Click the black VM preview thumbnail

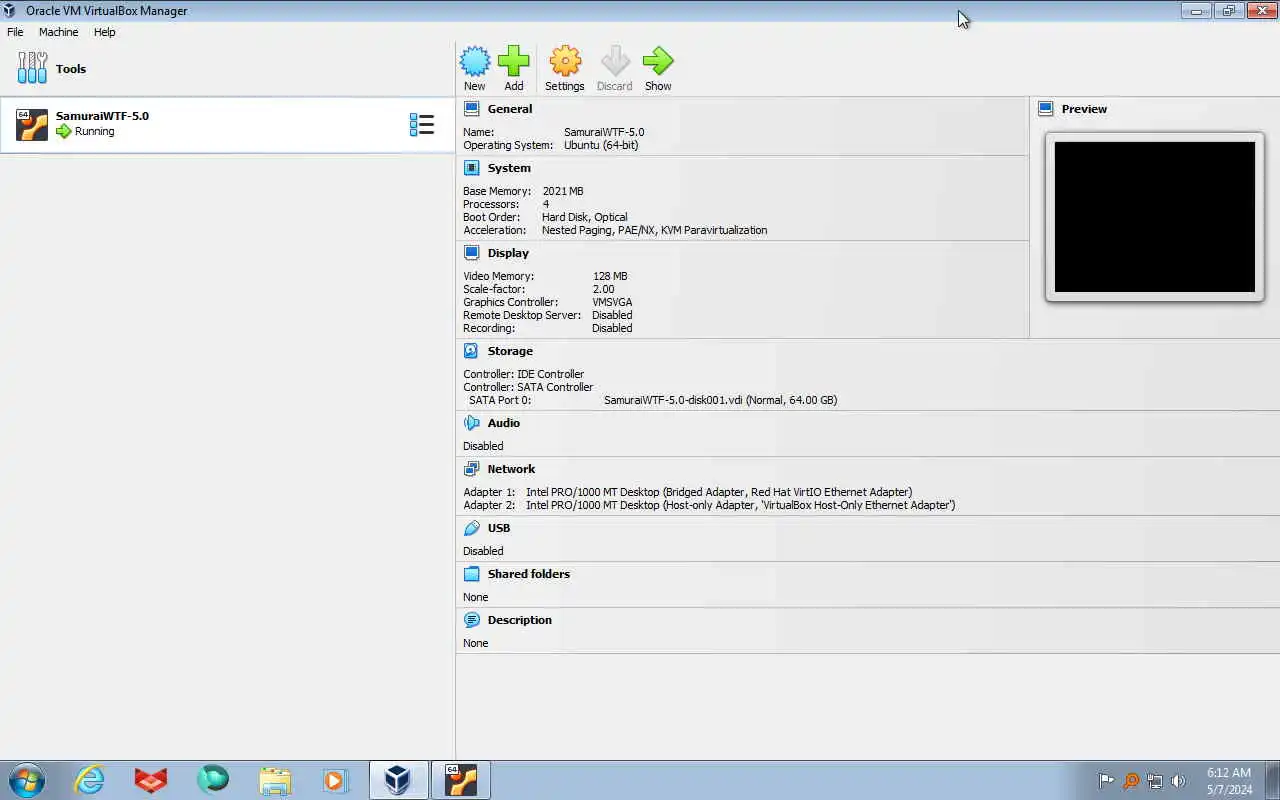pos(1155,217)
